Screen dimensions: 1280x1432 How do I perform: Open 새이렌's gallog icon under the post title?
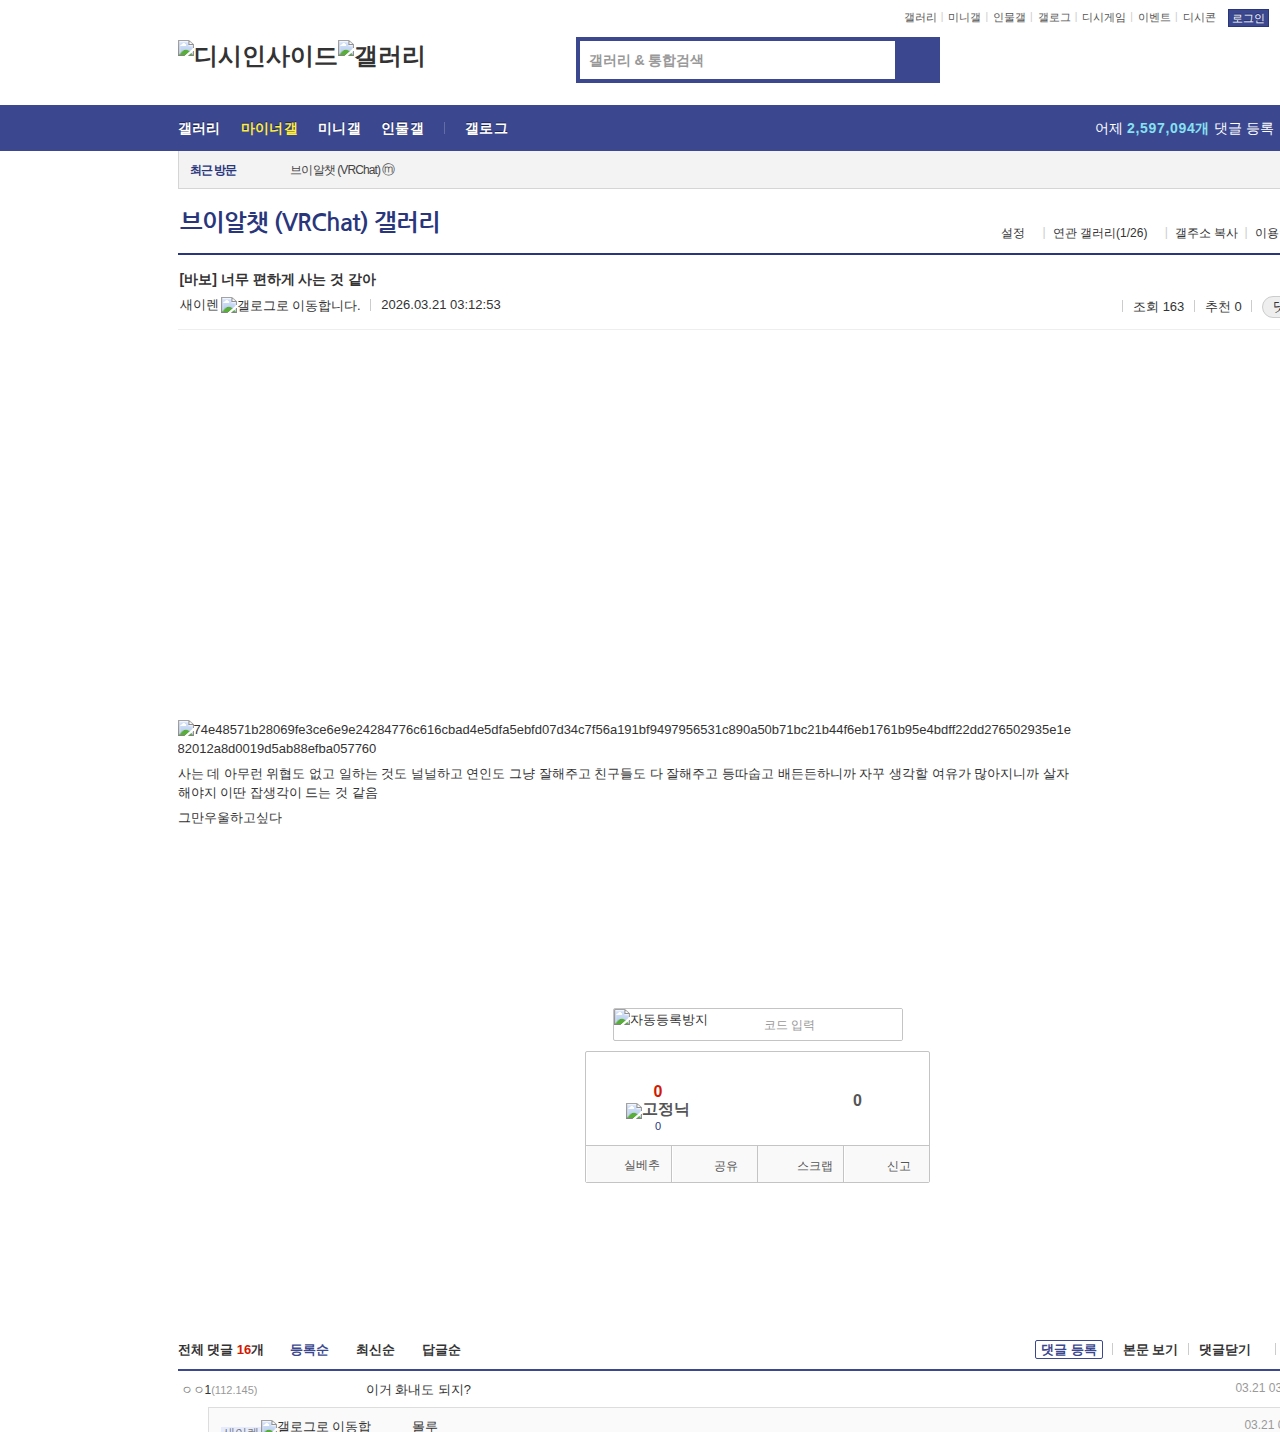290,306
